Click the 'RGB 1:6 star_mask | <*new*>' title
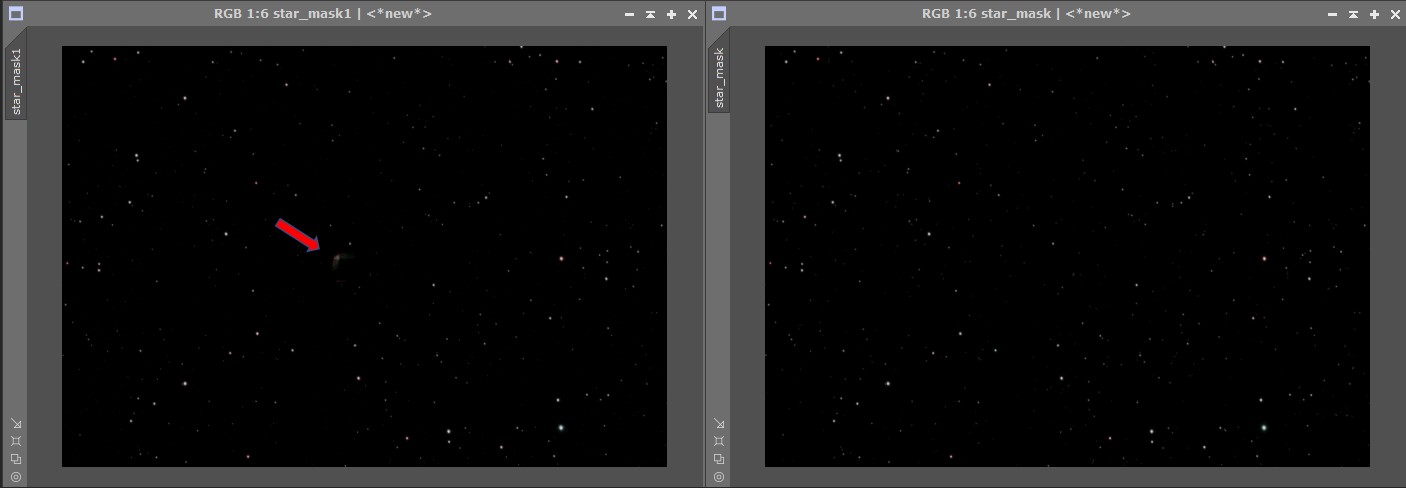 coord(1026,14)
